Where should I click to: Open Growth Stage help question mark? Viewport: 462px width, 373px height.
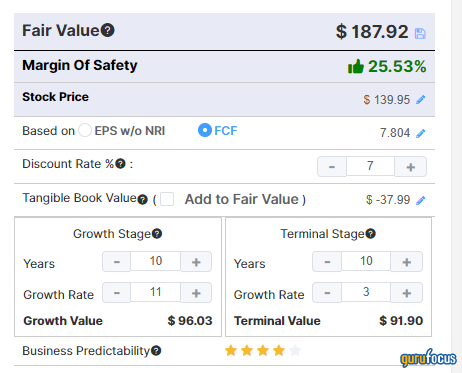[x=157, y=234]
